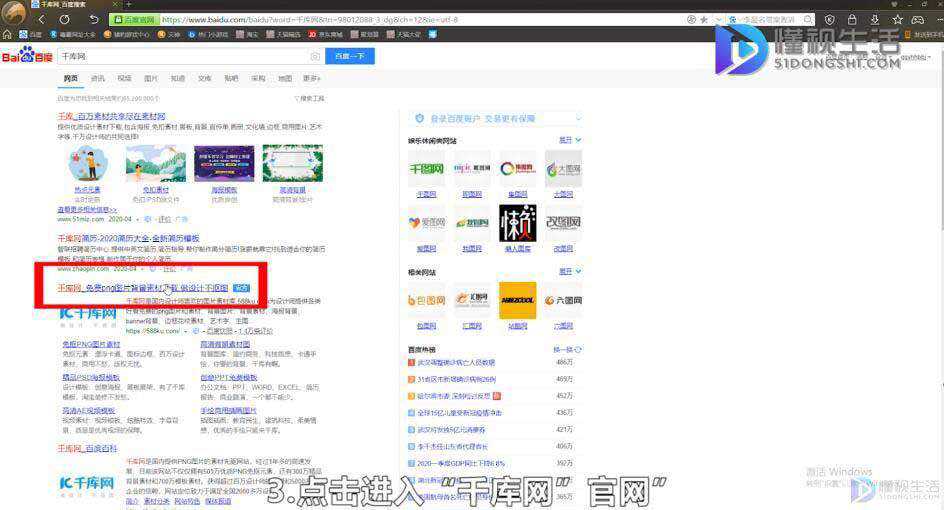
Task: Open the browser home page icon
Action: [x=7, y=34]
